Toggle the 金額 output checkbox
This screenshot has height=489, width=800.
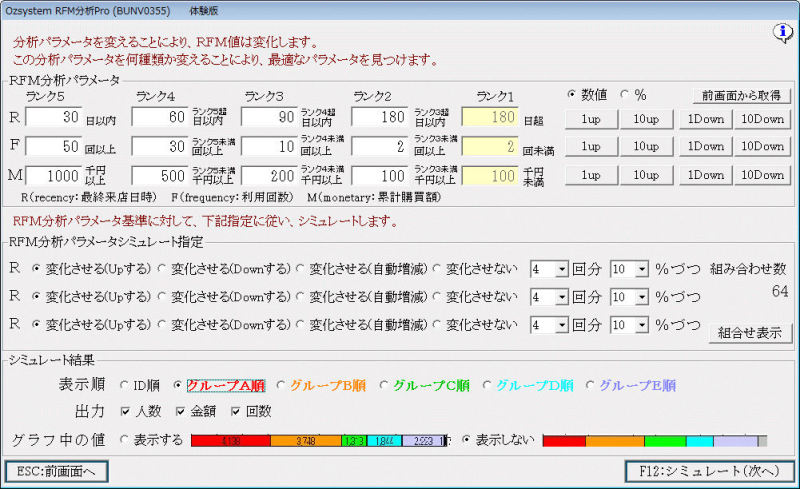click(x=181, y=411)
